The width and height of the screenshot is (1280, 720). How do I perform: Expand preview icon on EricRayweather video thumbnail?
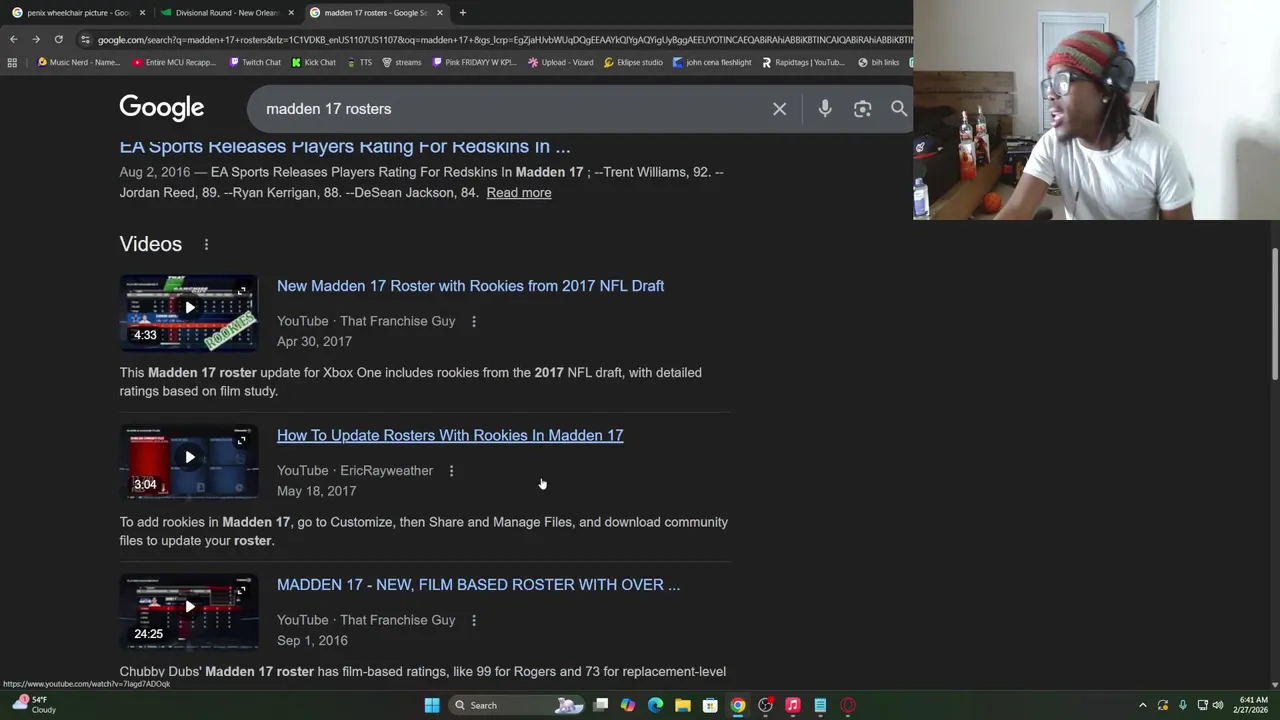[x=242, y=440]
